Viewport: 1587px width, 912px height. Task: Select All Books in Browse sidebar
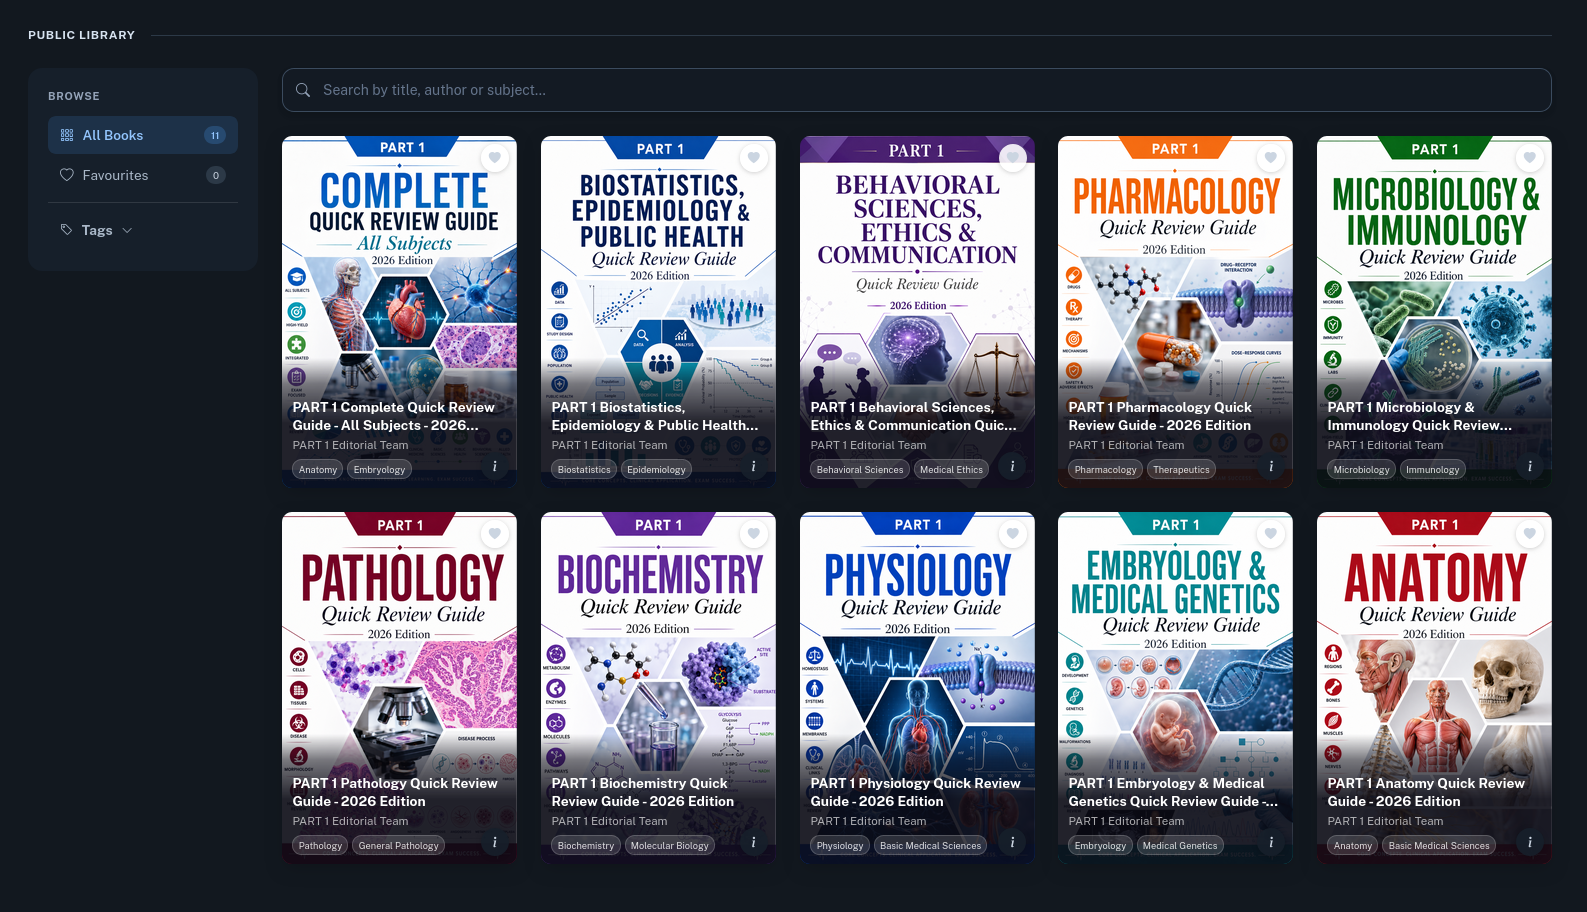click(x=143, y=135)
